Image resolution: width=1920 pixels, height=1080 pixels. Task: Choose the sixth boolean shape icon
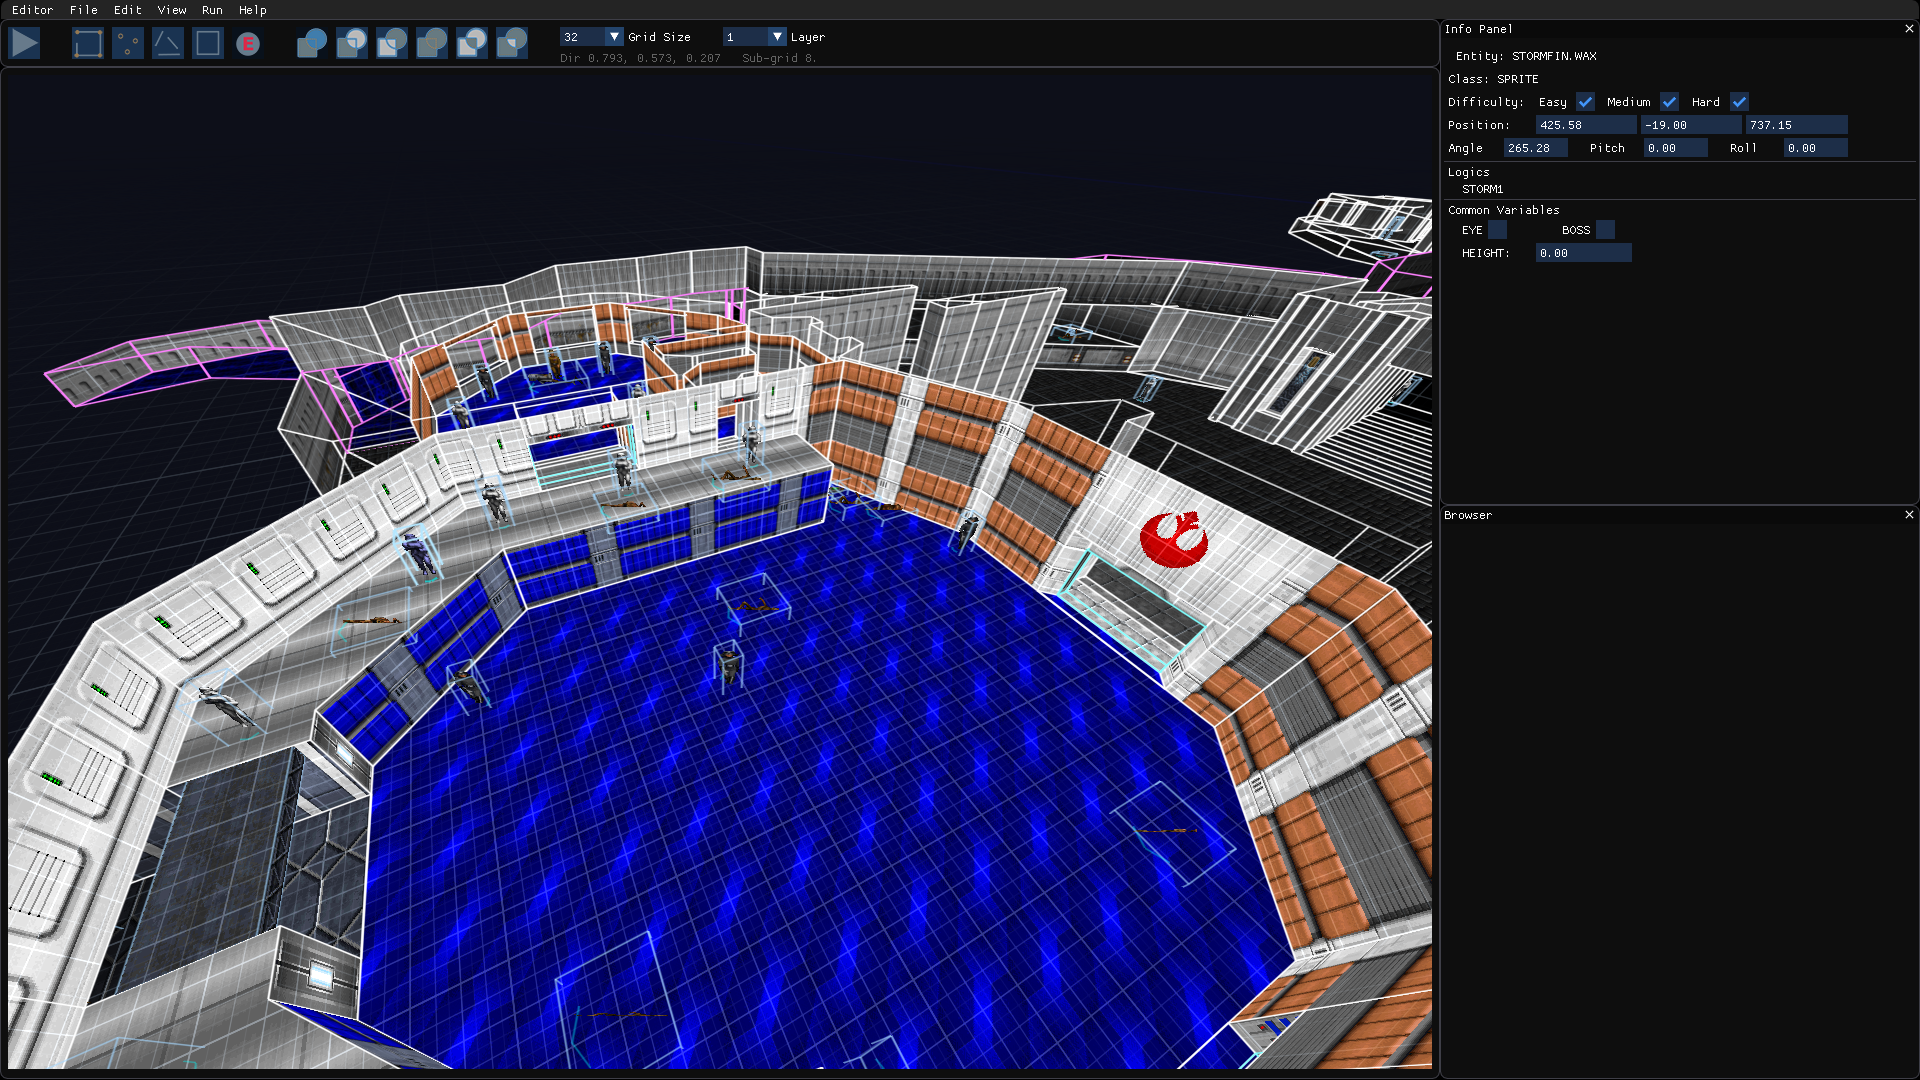point(512,43)
